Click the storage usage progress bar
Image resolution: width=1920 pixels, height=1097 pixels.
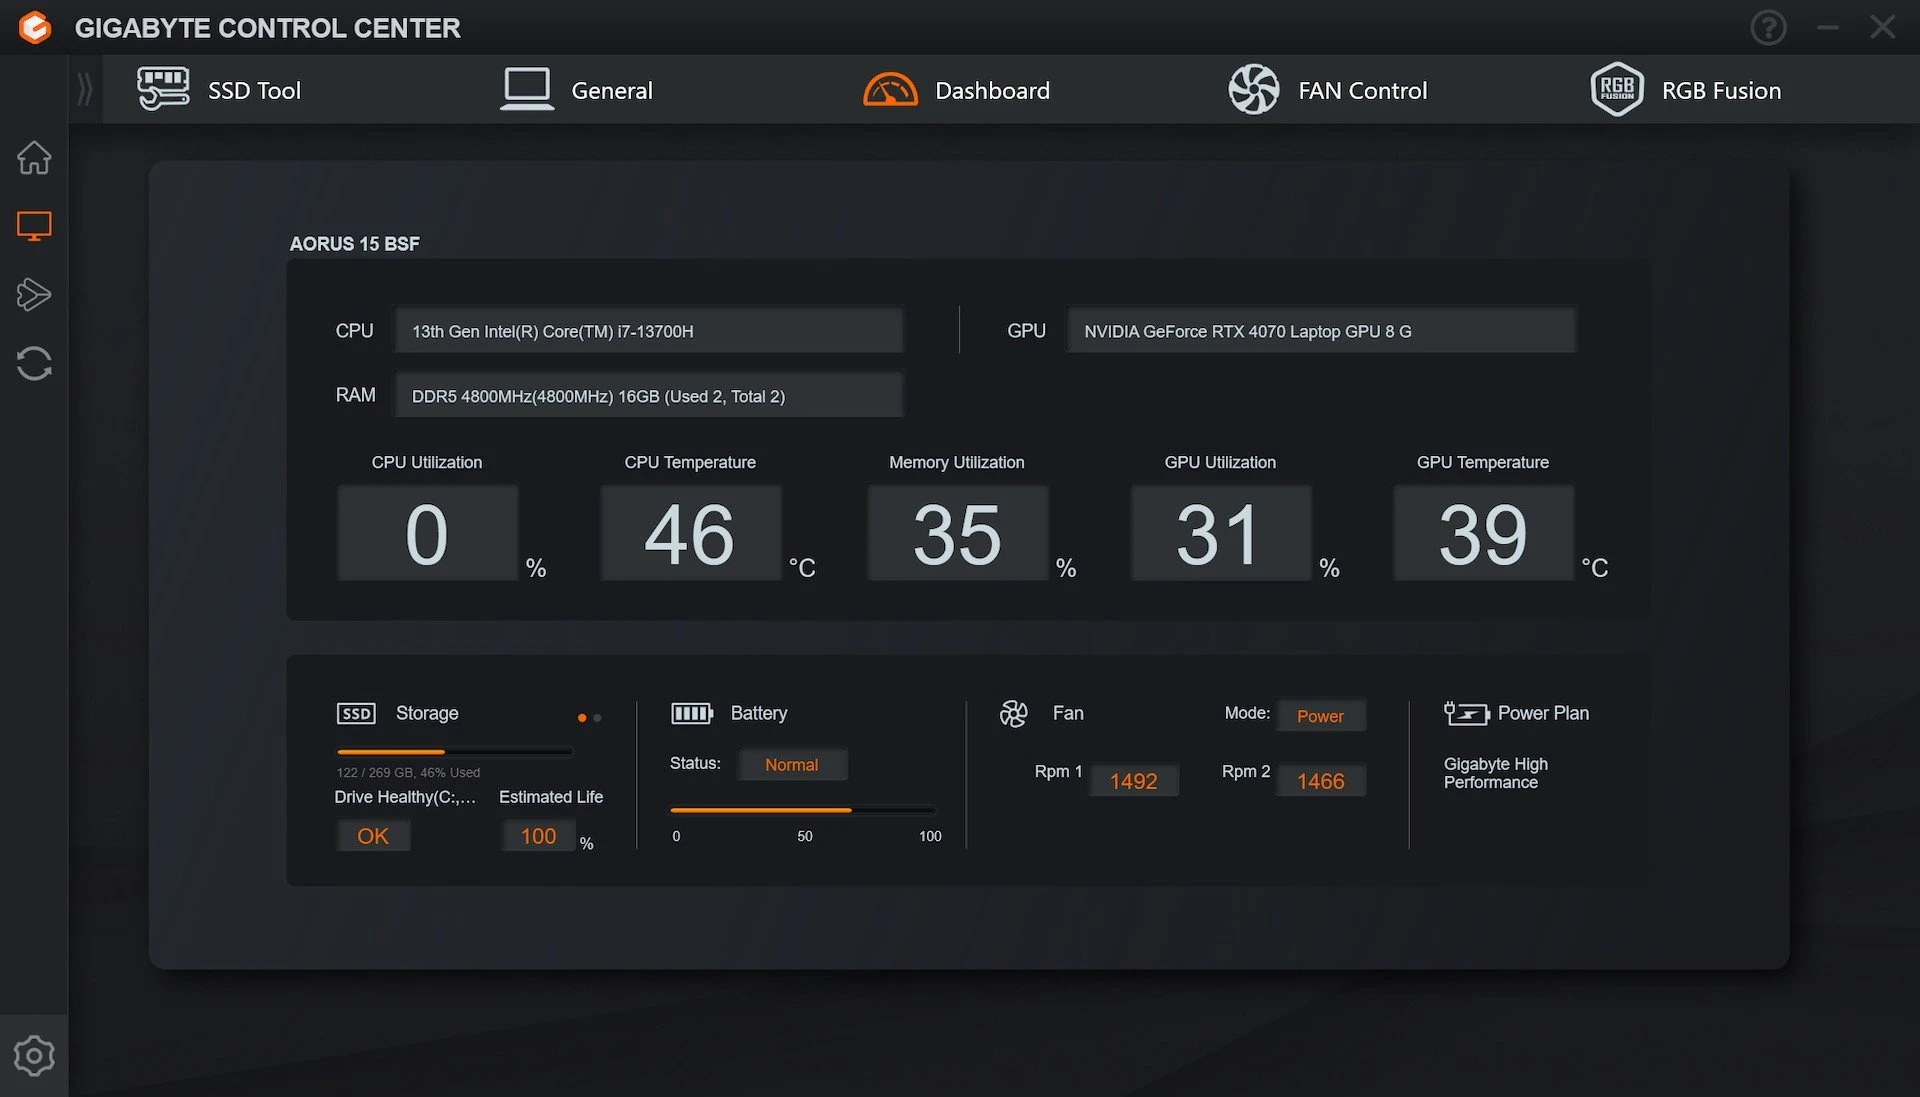(x=455, y=751)
